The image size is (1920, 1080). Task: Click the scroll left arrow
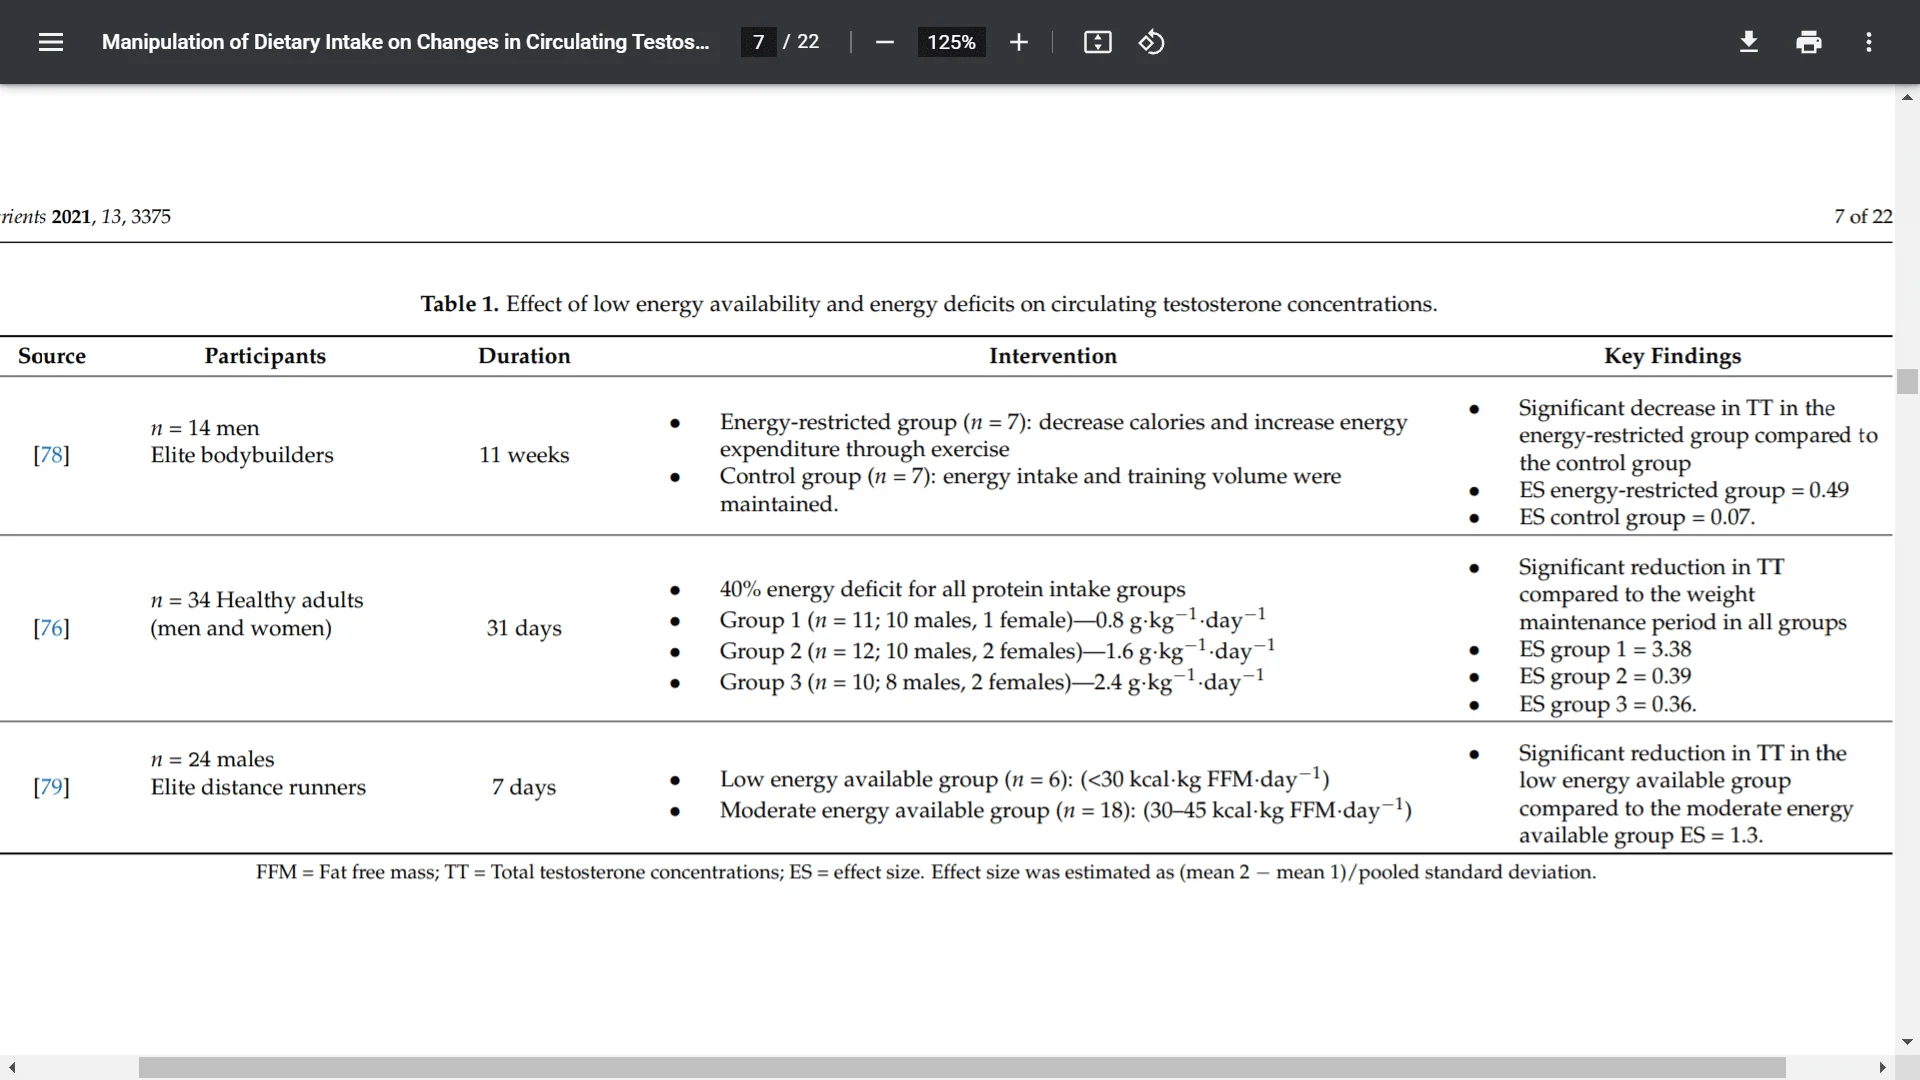point(12,1068)
